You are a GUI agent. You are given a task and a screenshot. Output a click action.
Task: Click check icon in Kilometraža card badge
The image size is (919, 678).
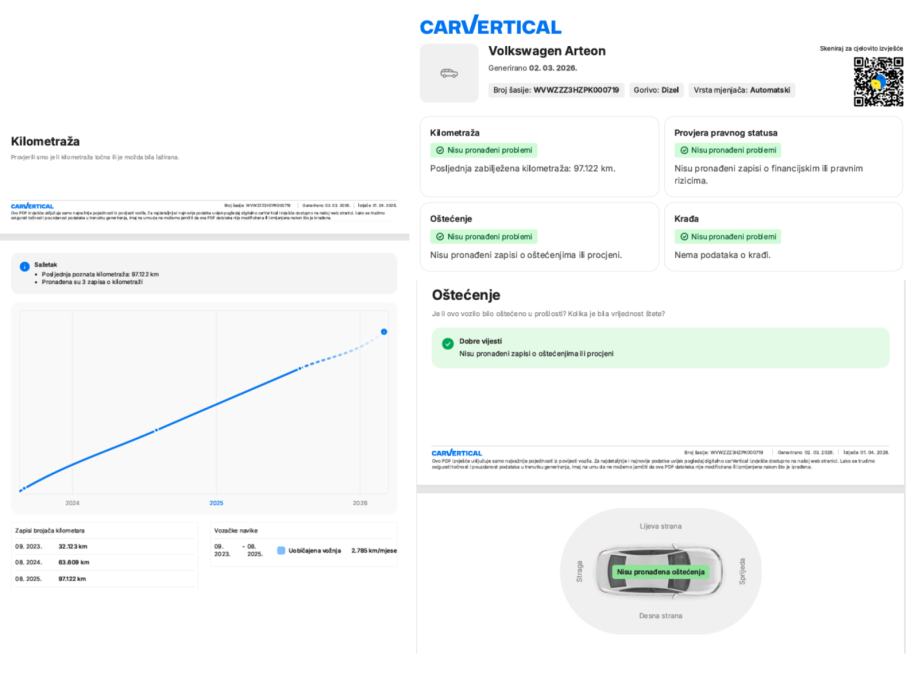tap(440, 151)
